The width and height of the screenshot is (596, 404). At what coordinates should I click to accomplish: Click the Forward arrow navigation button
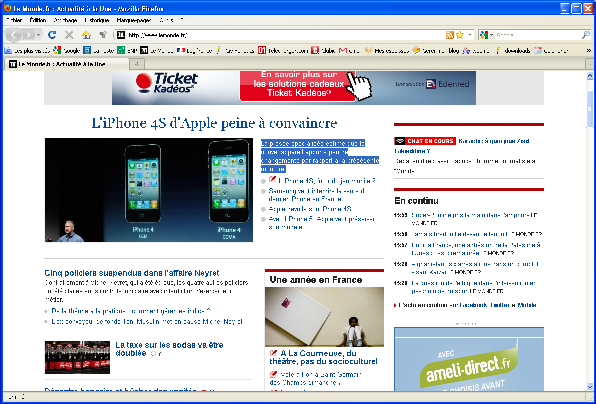pyautogui.click(x=29, y=35)
